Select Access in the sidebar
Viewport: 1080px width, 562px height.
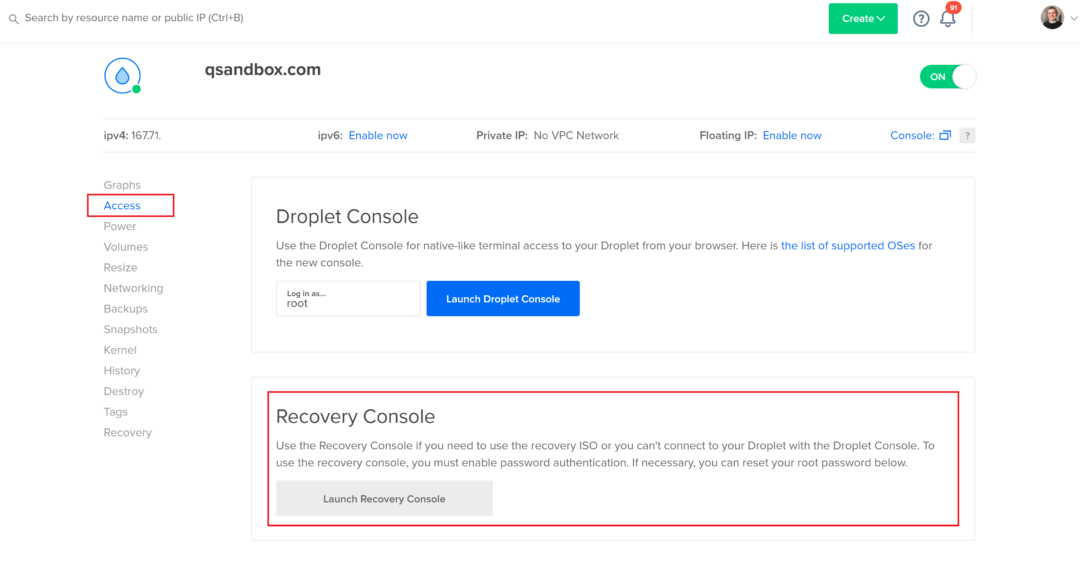(122, 206)
